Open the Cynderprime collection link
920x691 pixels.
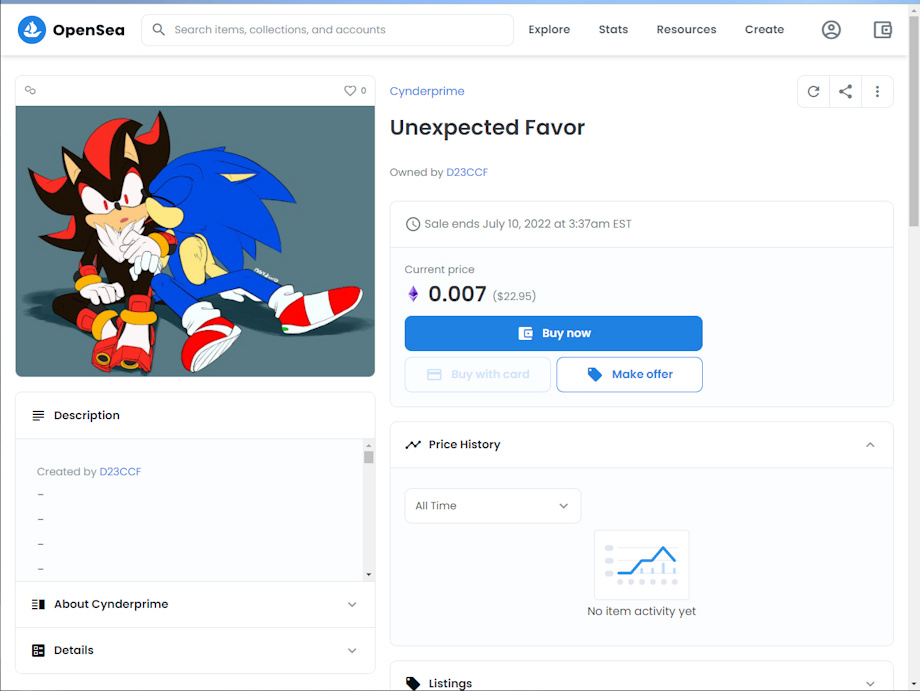pyautogui.click(x=427, y=91)
